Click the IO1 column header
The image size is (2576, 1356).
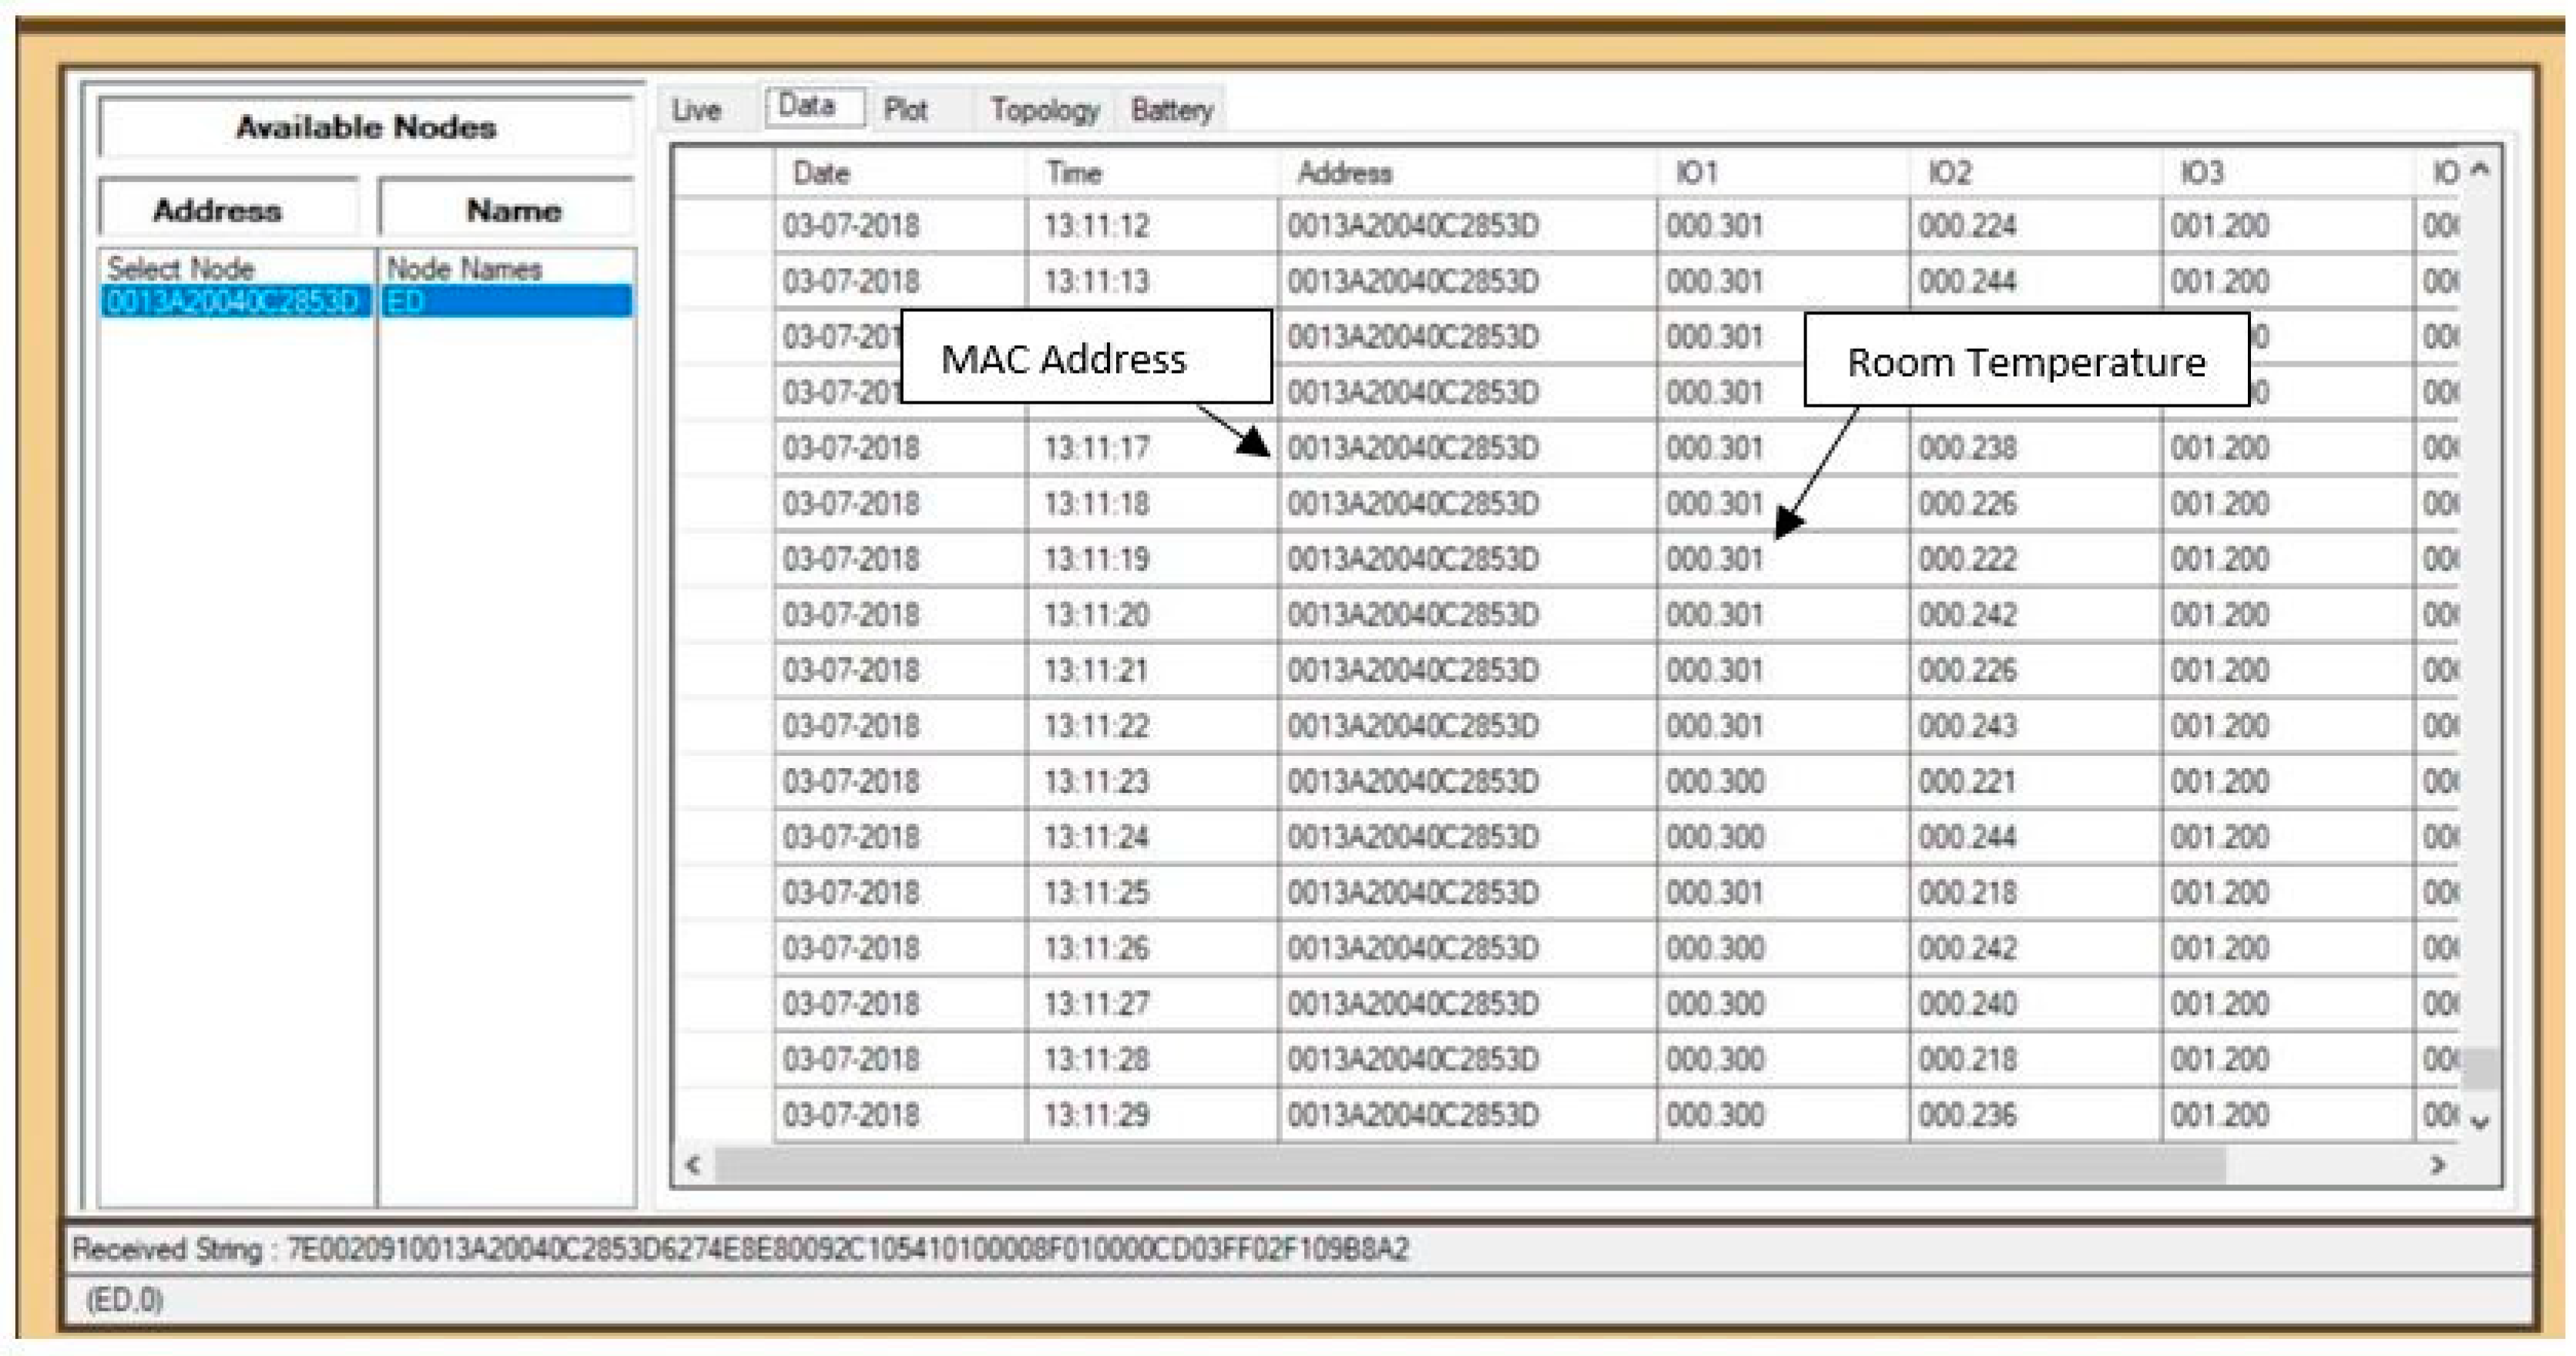point(1696,173)
